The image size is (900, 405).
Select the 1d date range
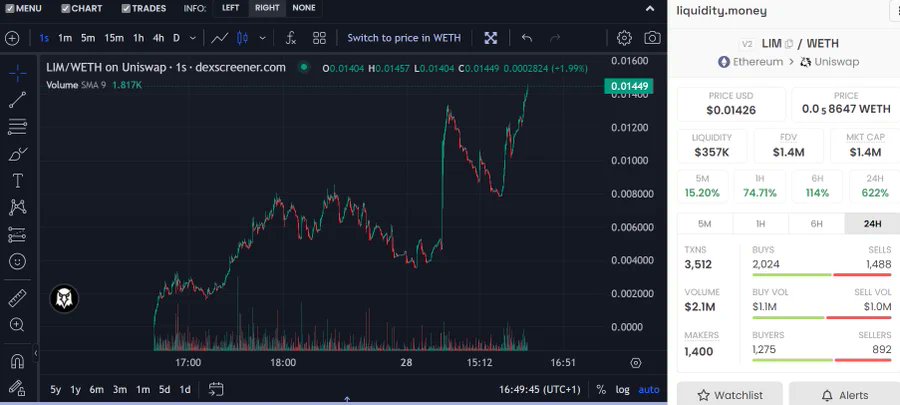pyautogui.click(x=185, y=390)
